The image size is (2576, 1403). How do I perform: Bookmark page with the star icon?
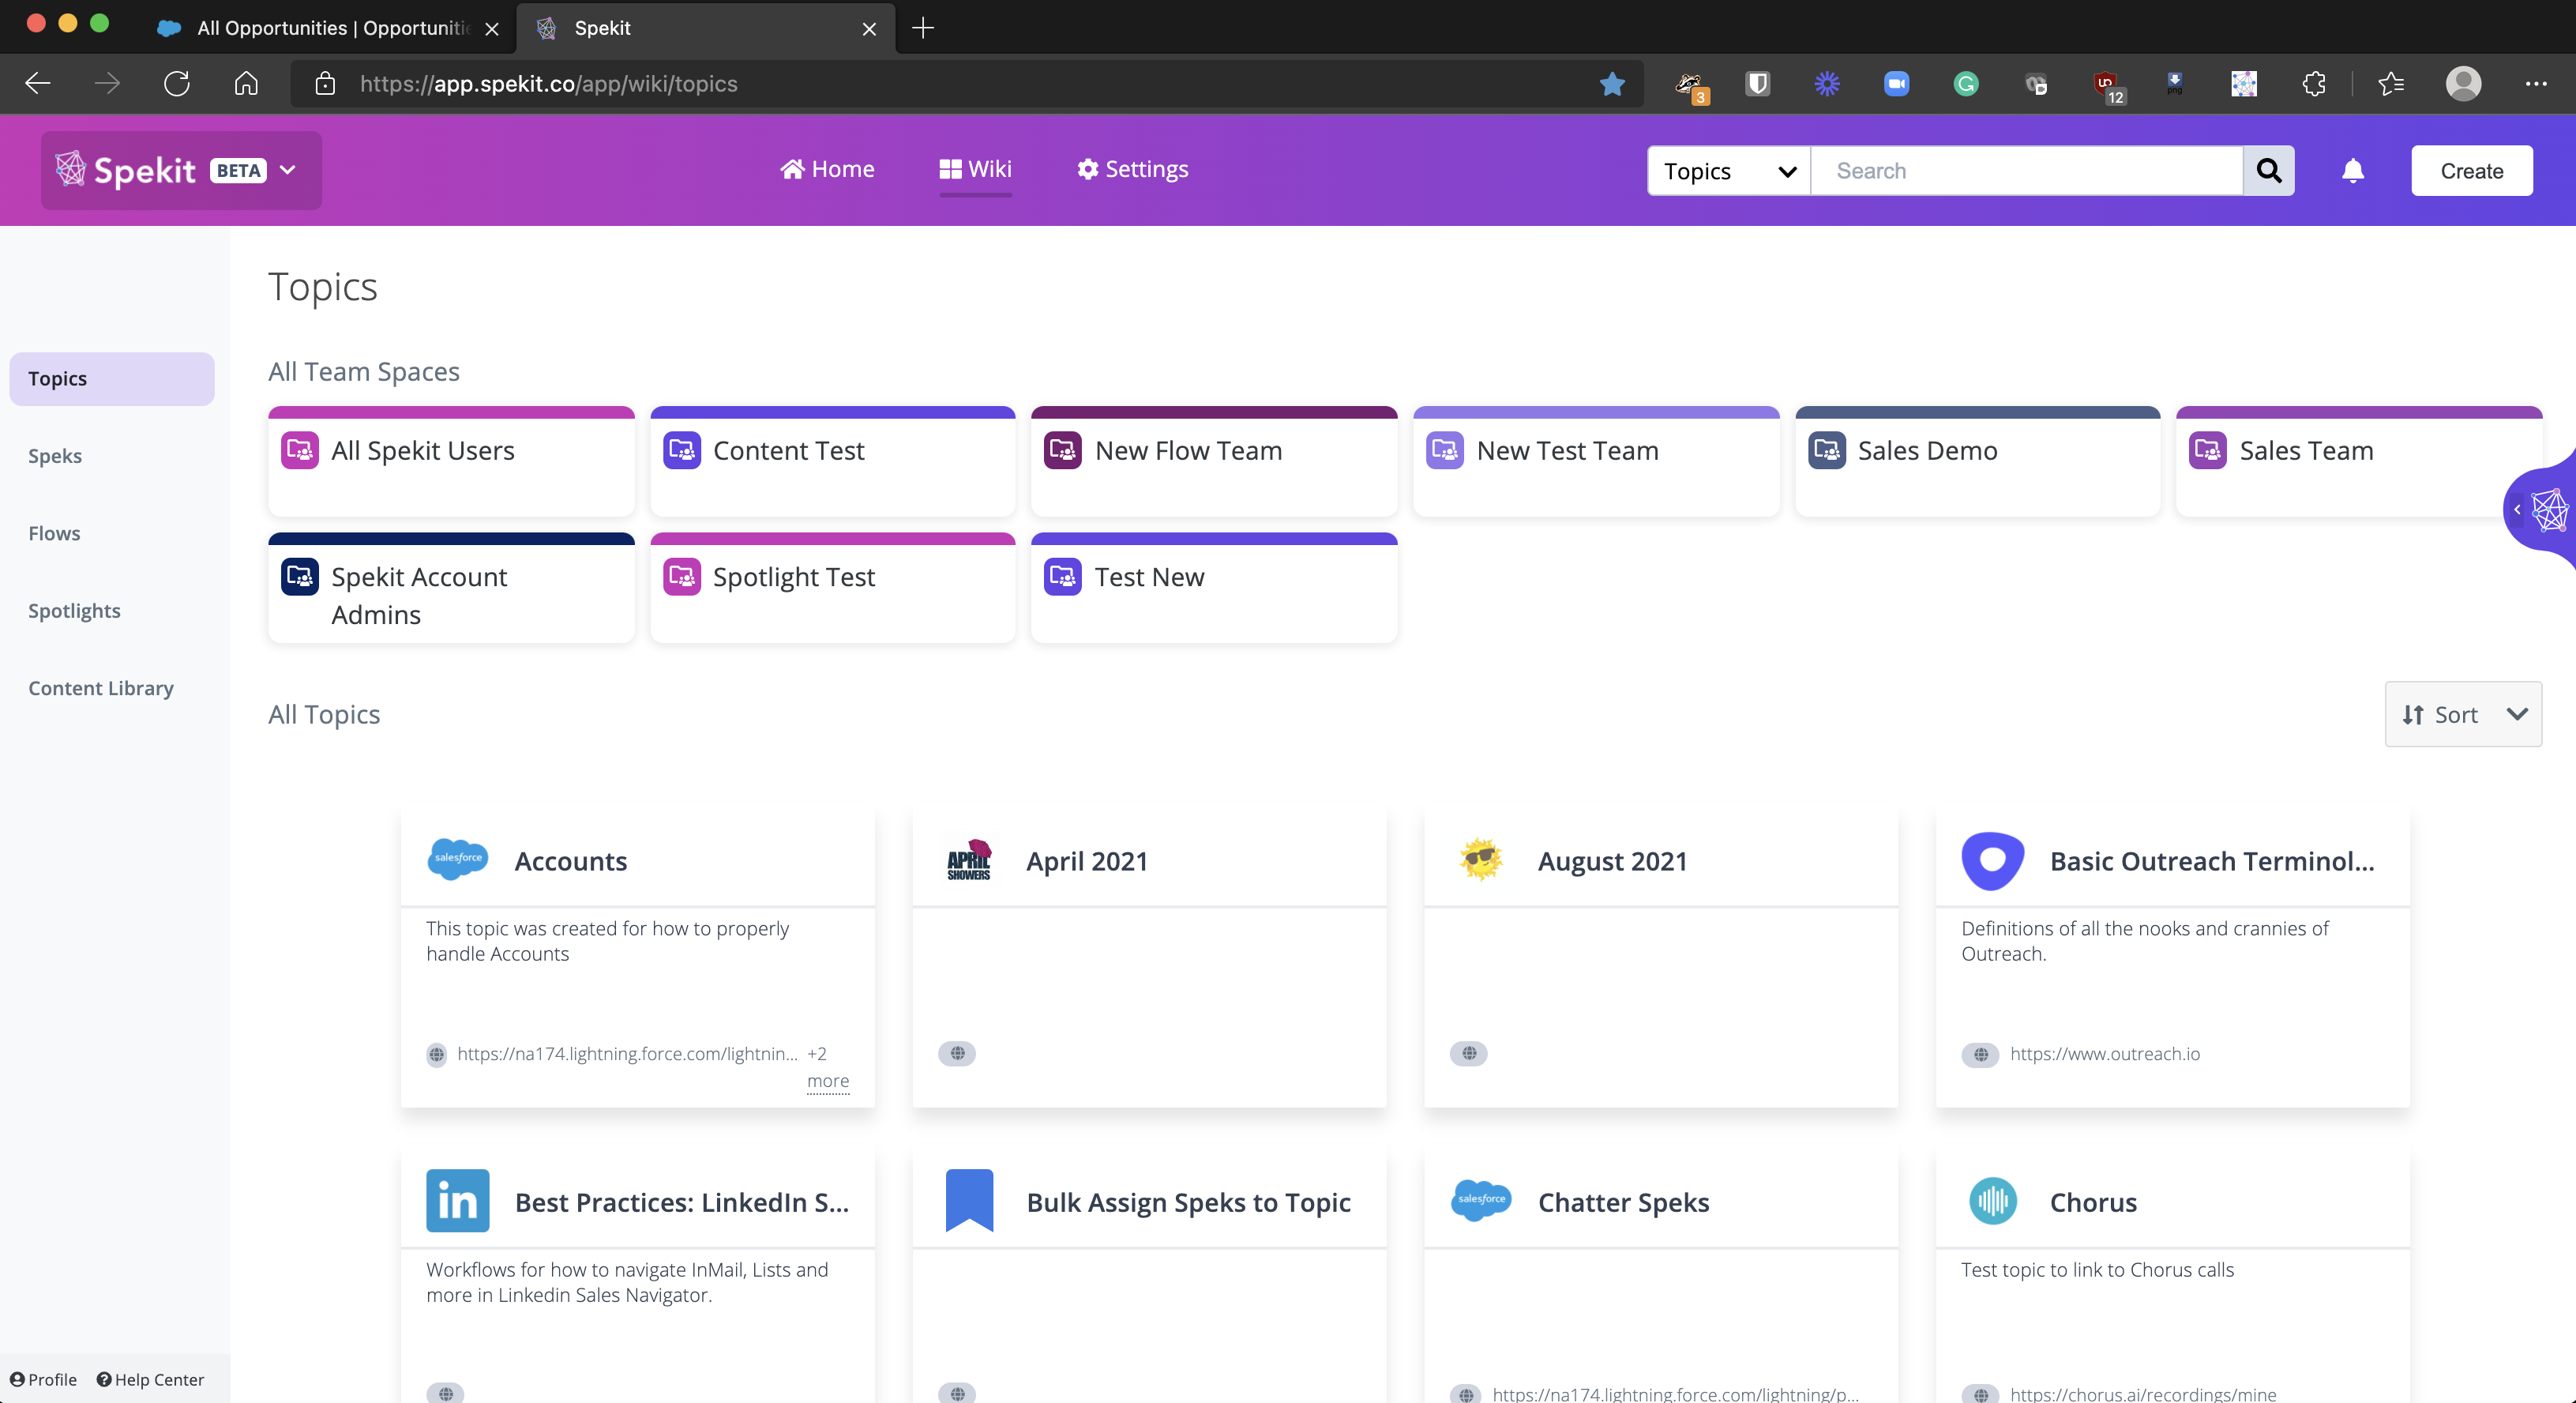[x=1612, y=84]
